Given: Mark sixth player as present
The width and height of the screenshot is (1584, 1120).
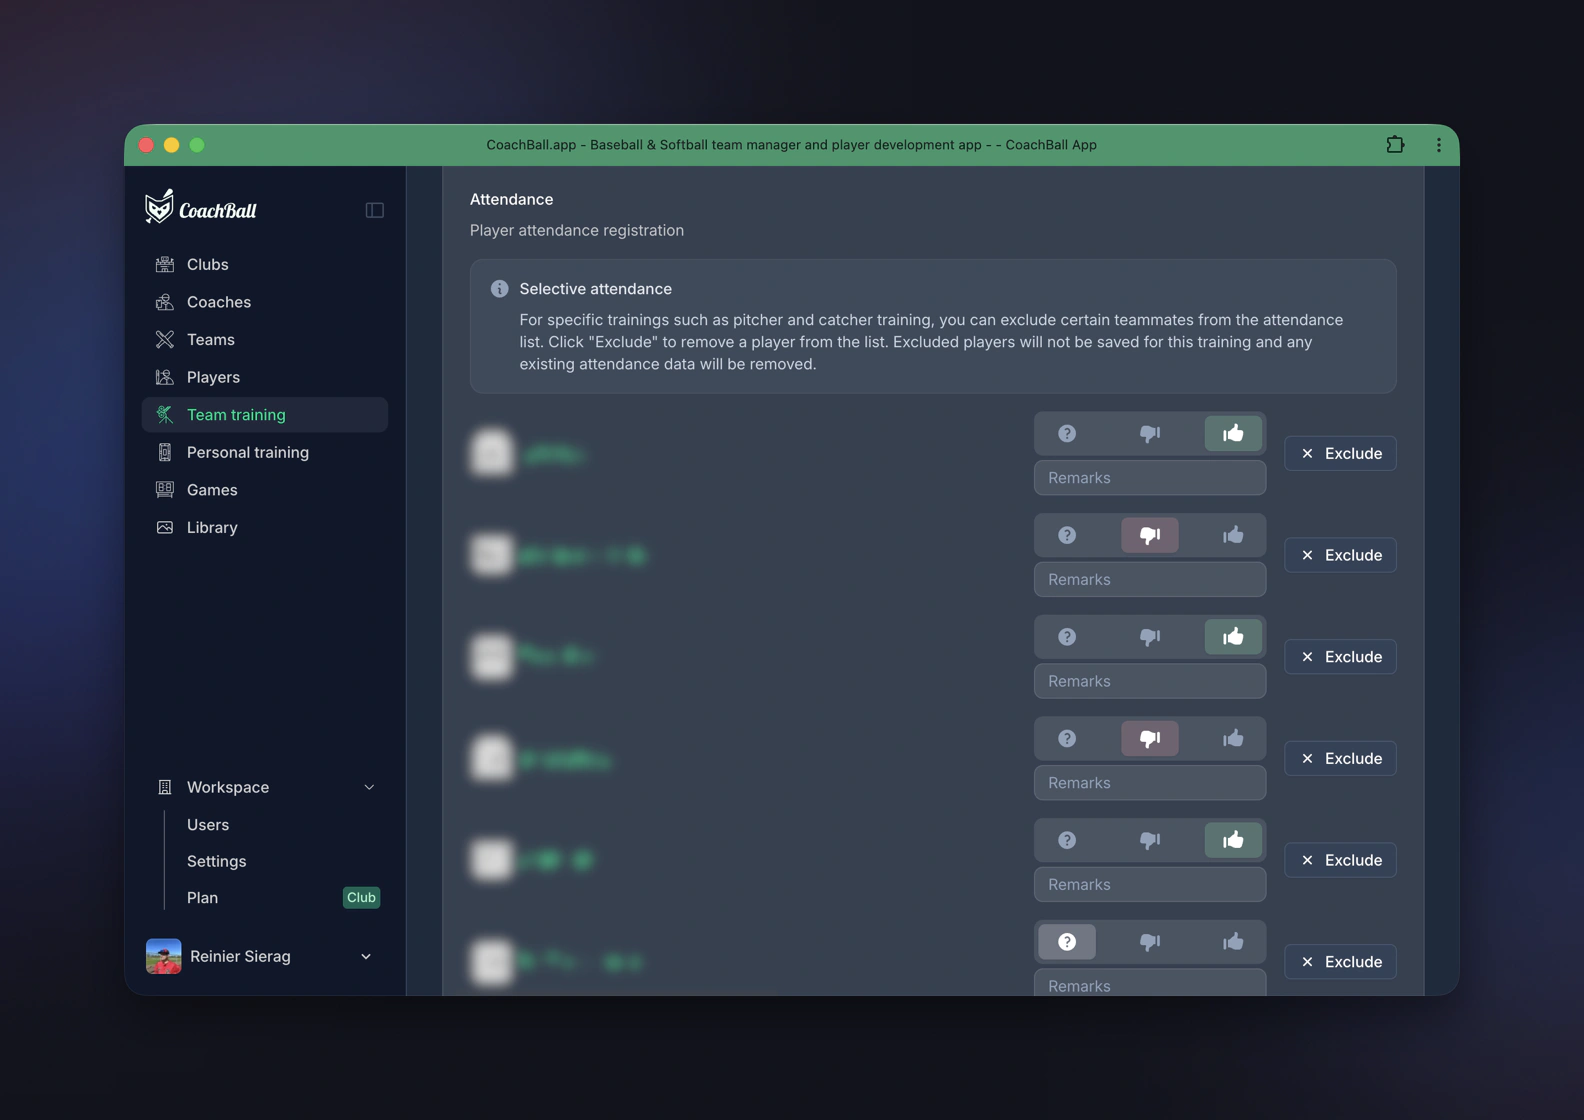Looking at the screenshot, I should coord(1233,942).
